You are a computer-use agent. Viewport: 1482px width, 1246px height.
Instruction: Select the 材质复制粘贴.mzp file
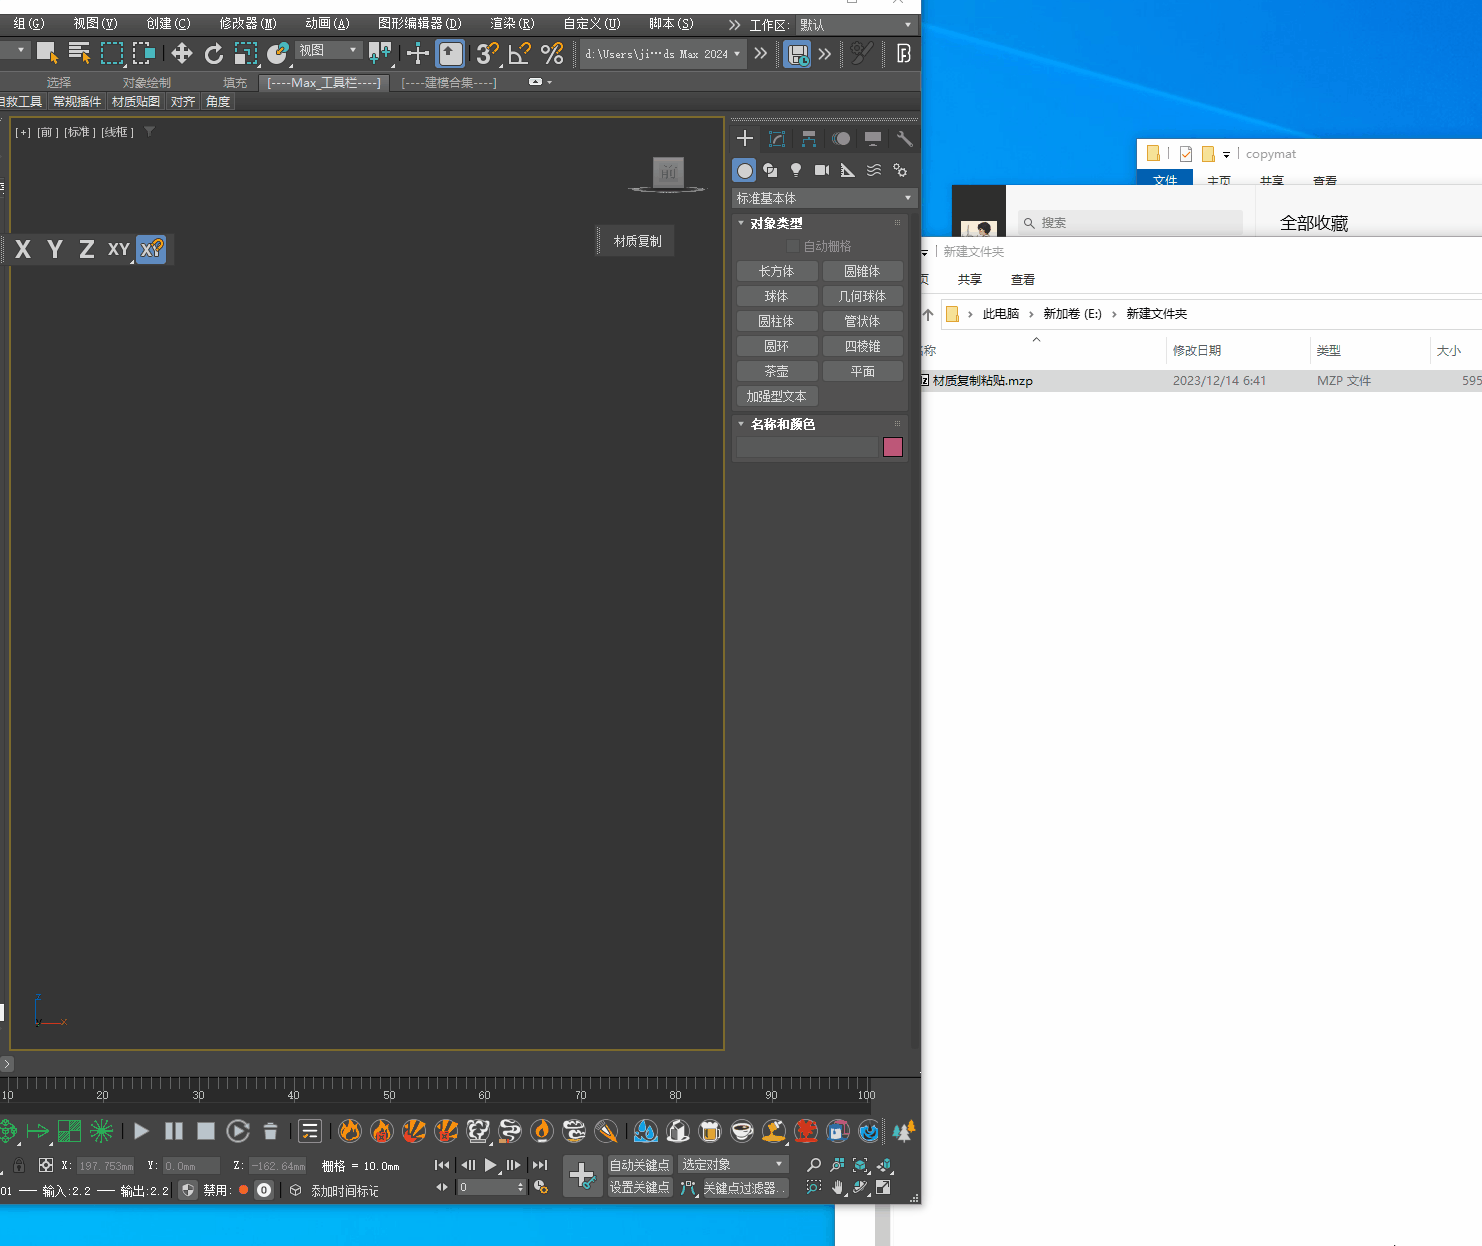point(982,381)
